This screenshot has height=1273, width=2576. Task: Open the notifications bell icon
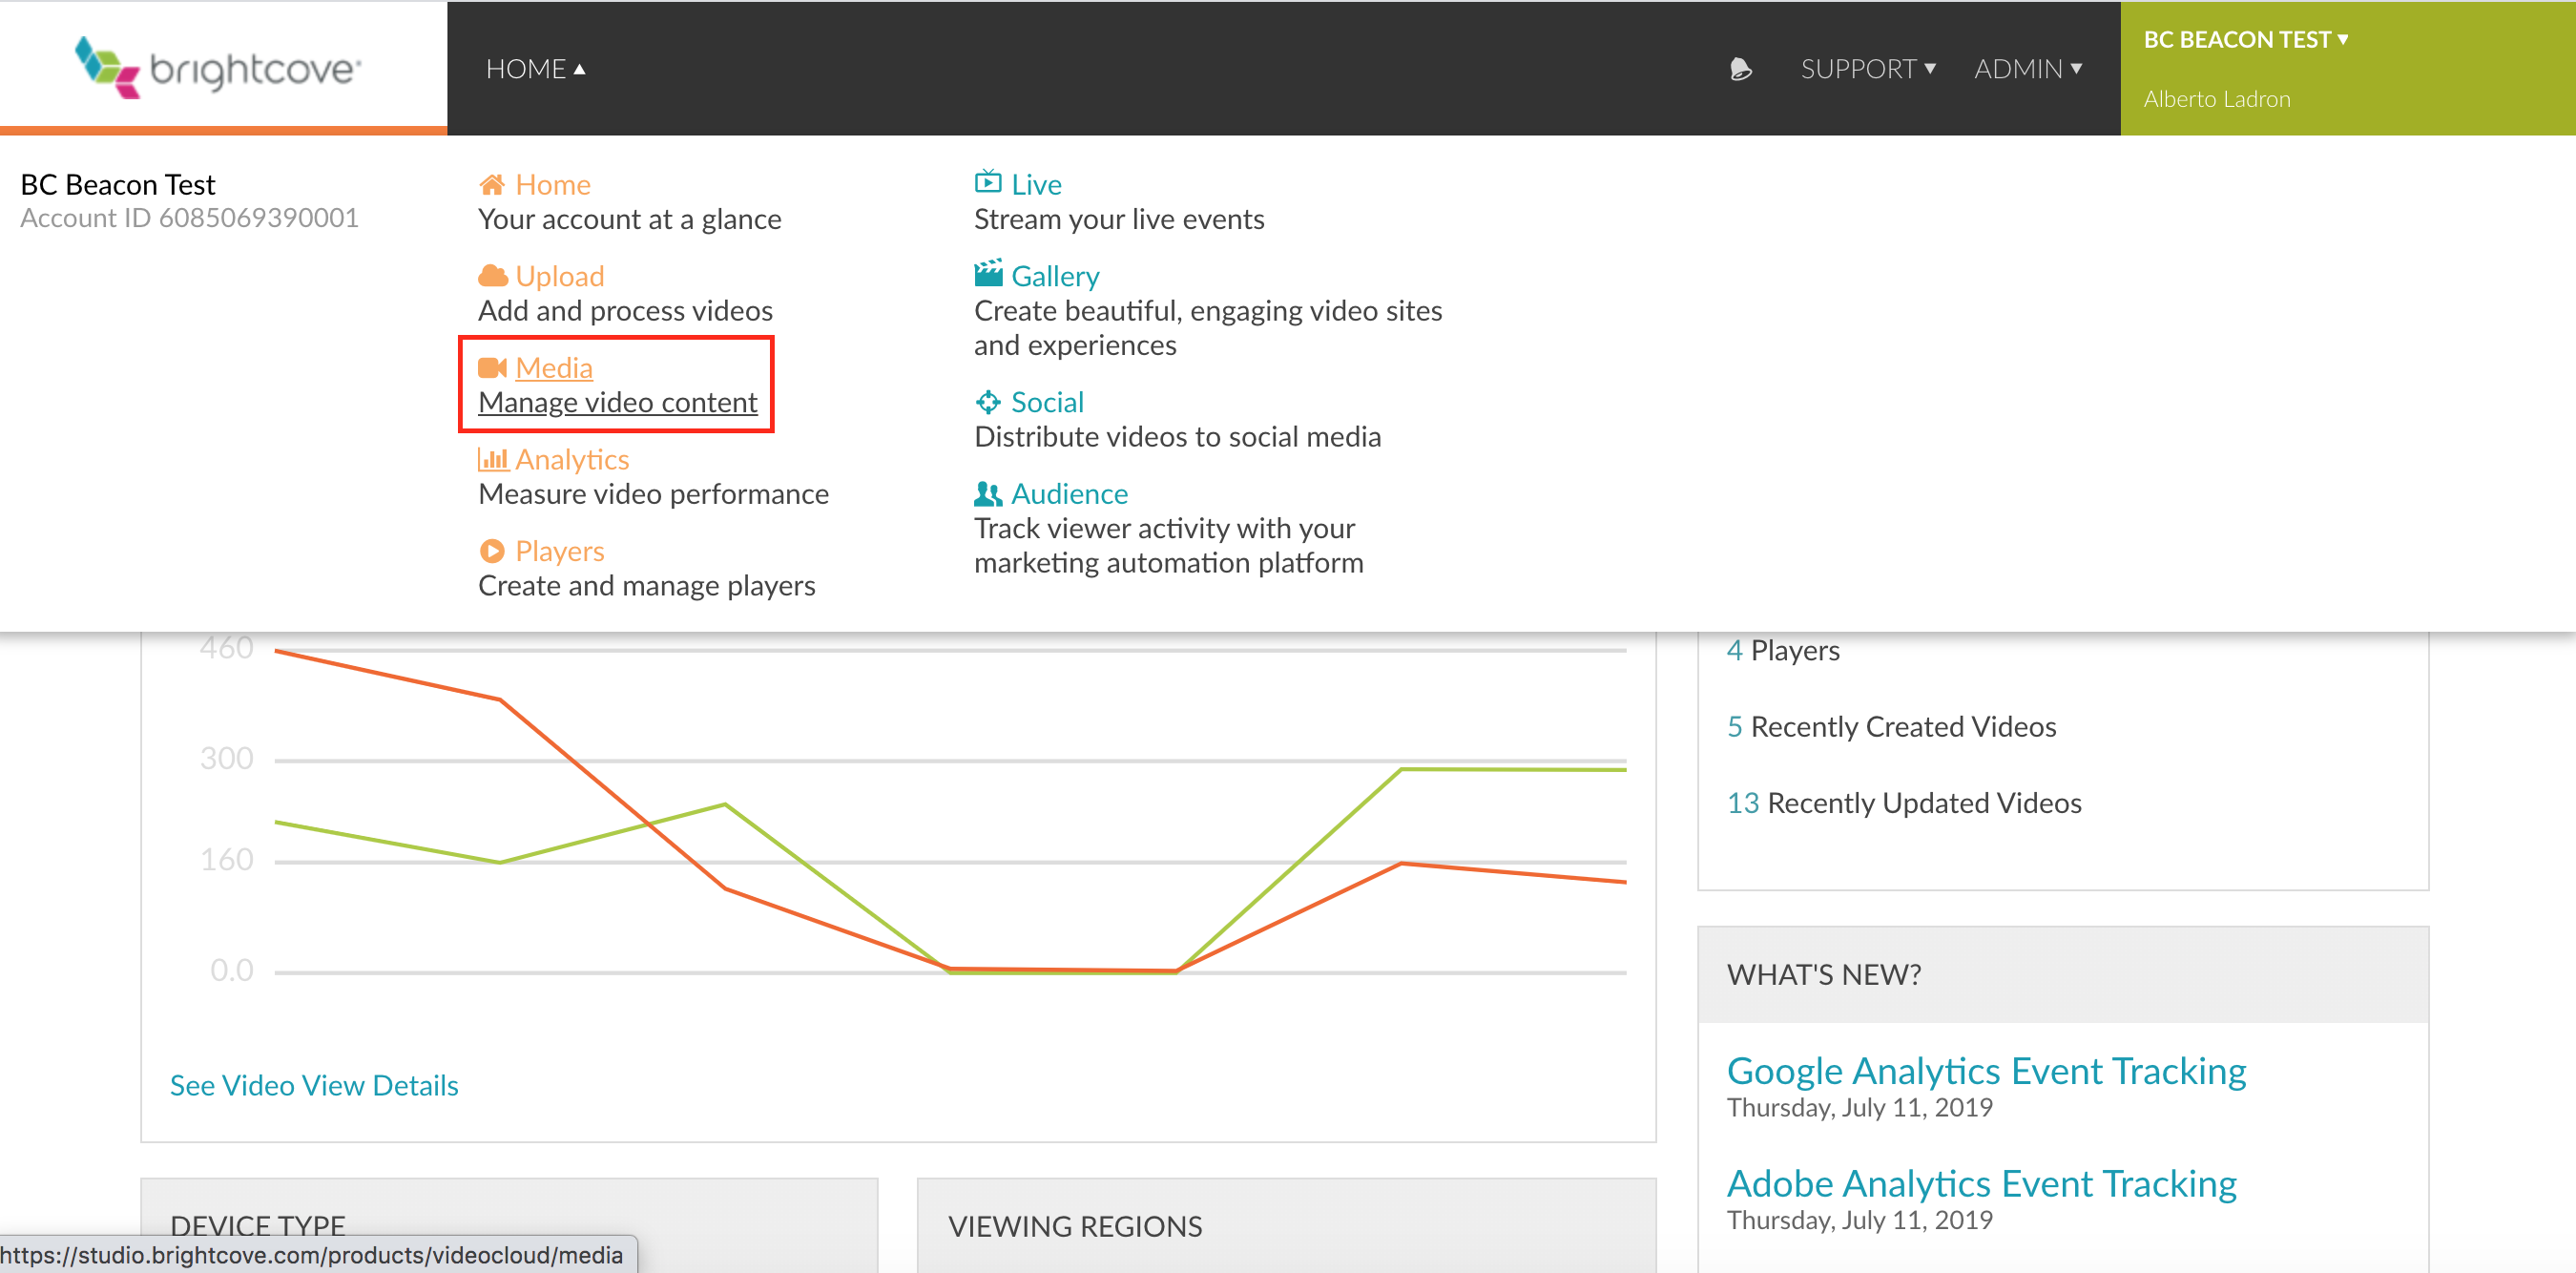pyautogui.click(x=1740, y=69)
